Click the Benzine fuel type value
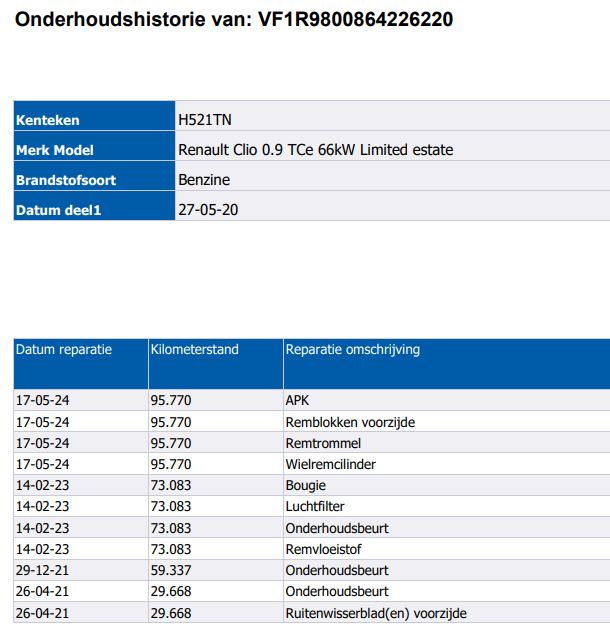The image size is (610, 636). pos(204,180)
